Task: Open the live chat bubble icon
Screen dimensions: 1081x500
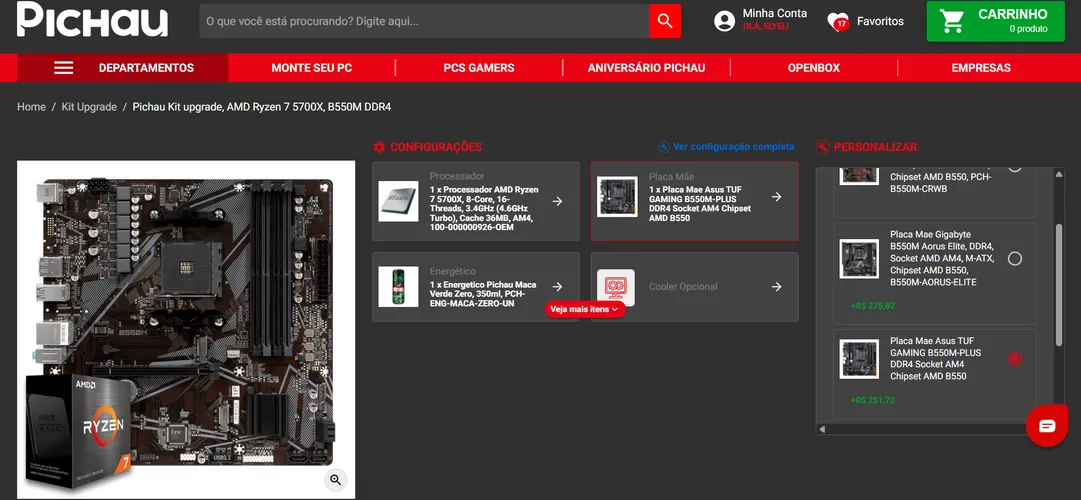Action: coord(1047,426)
